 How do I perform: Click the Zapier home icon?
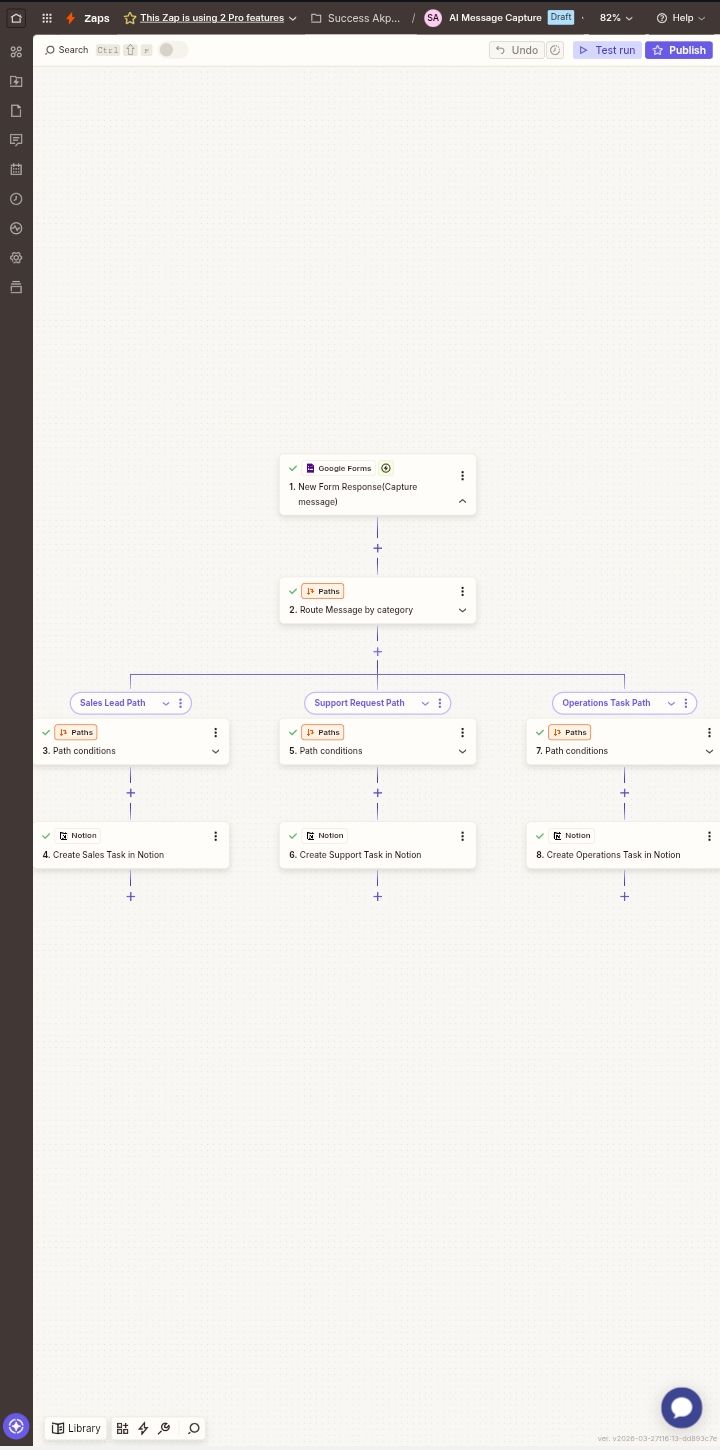(16, 18)
